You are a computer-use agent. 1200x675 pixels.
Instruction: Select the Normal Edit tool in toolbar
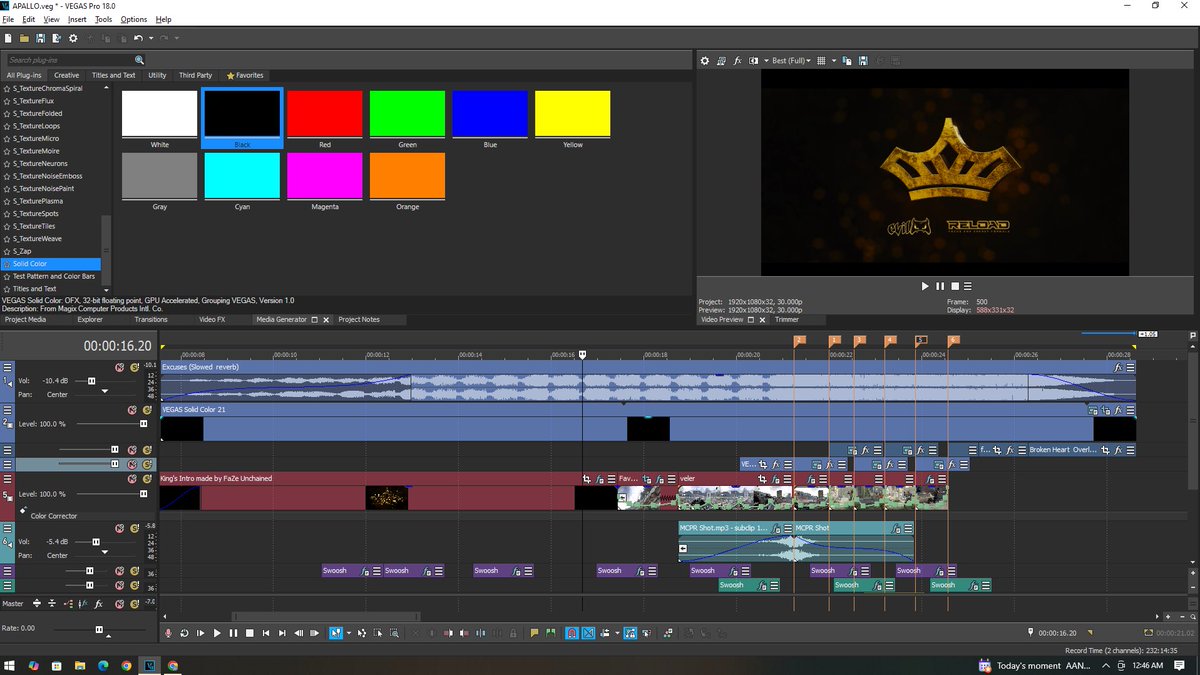(335, 633)
